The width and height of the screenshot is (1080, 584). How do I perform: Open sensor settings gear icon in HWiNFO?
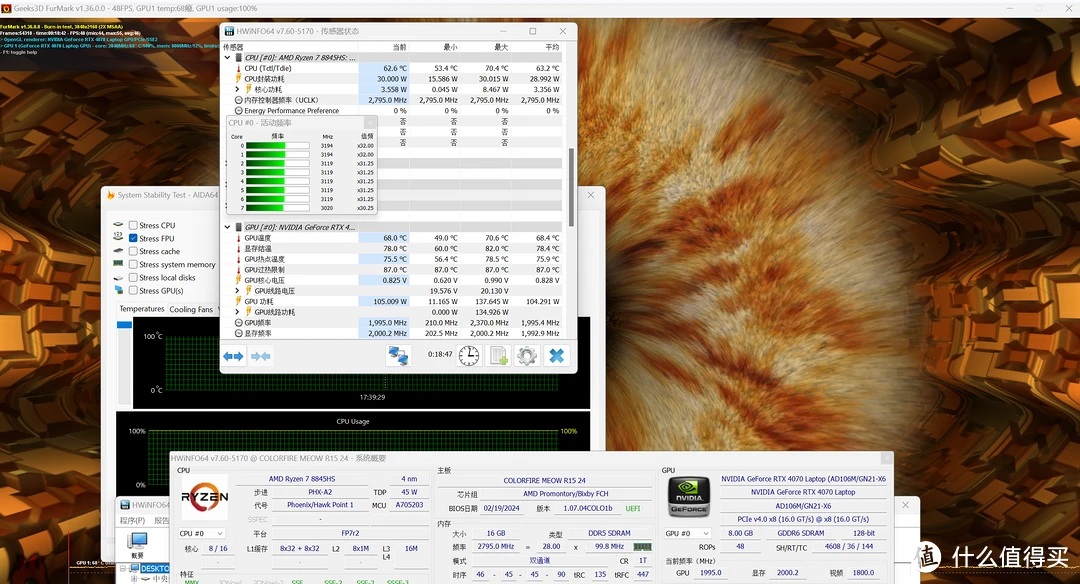527,355
